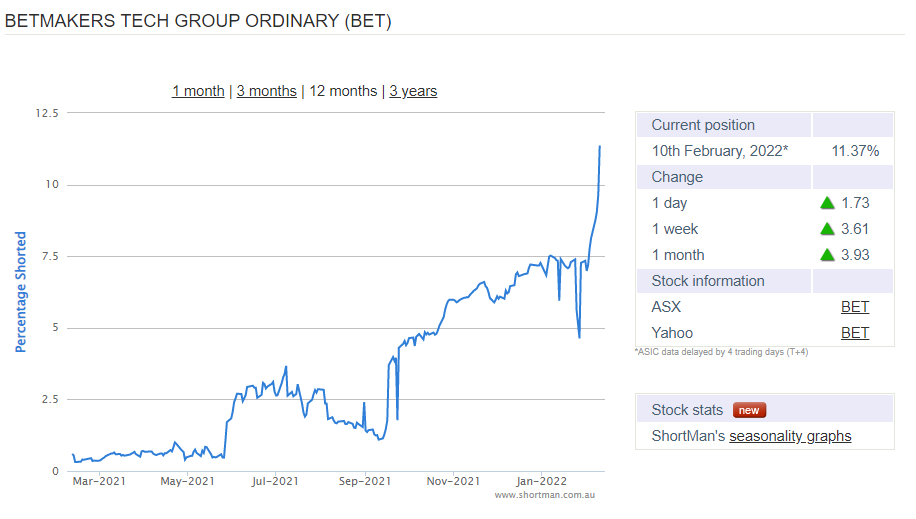Click the green up arrow beside 1 week

827,229
